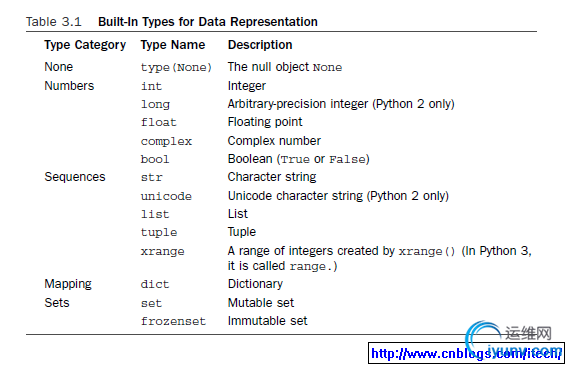Click the cnblogs.com/itech URL link
Viewport: 568px width, 367px height.
[x=466, y=353]
